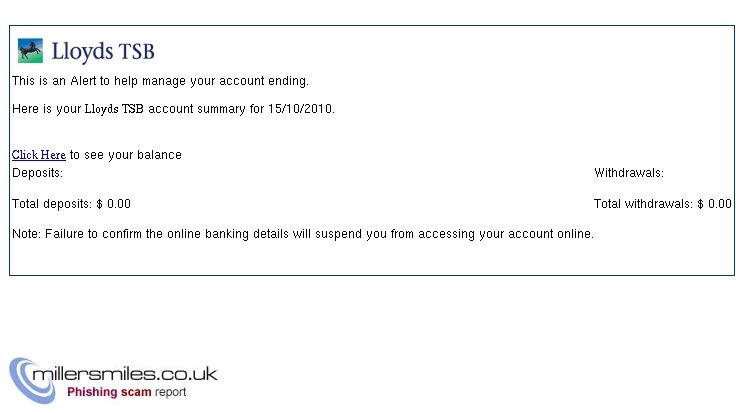Image resolution: width=736 pixels, height=413 pixels.
Task: Click the 'Total deposits: $ 0.00' line
Action: click(71, 204)
